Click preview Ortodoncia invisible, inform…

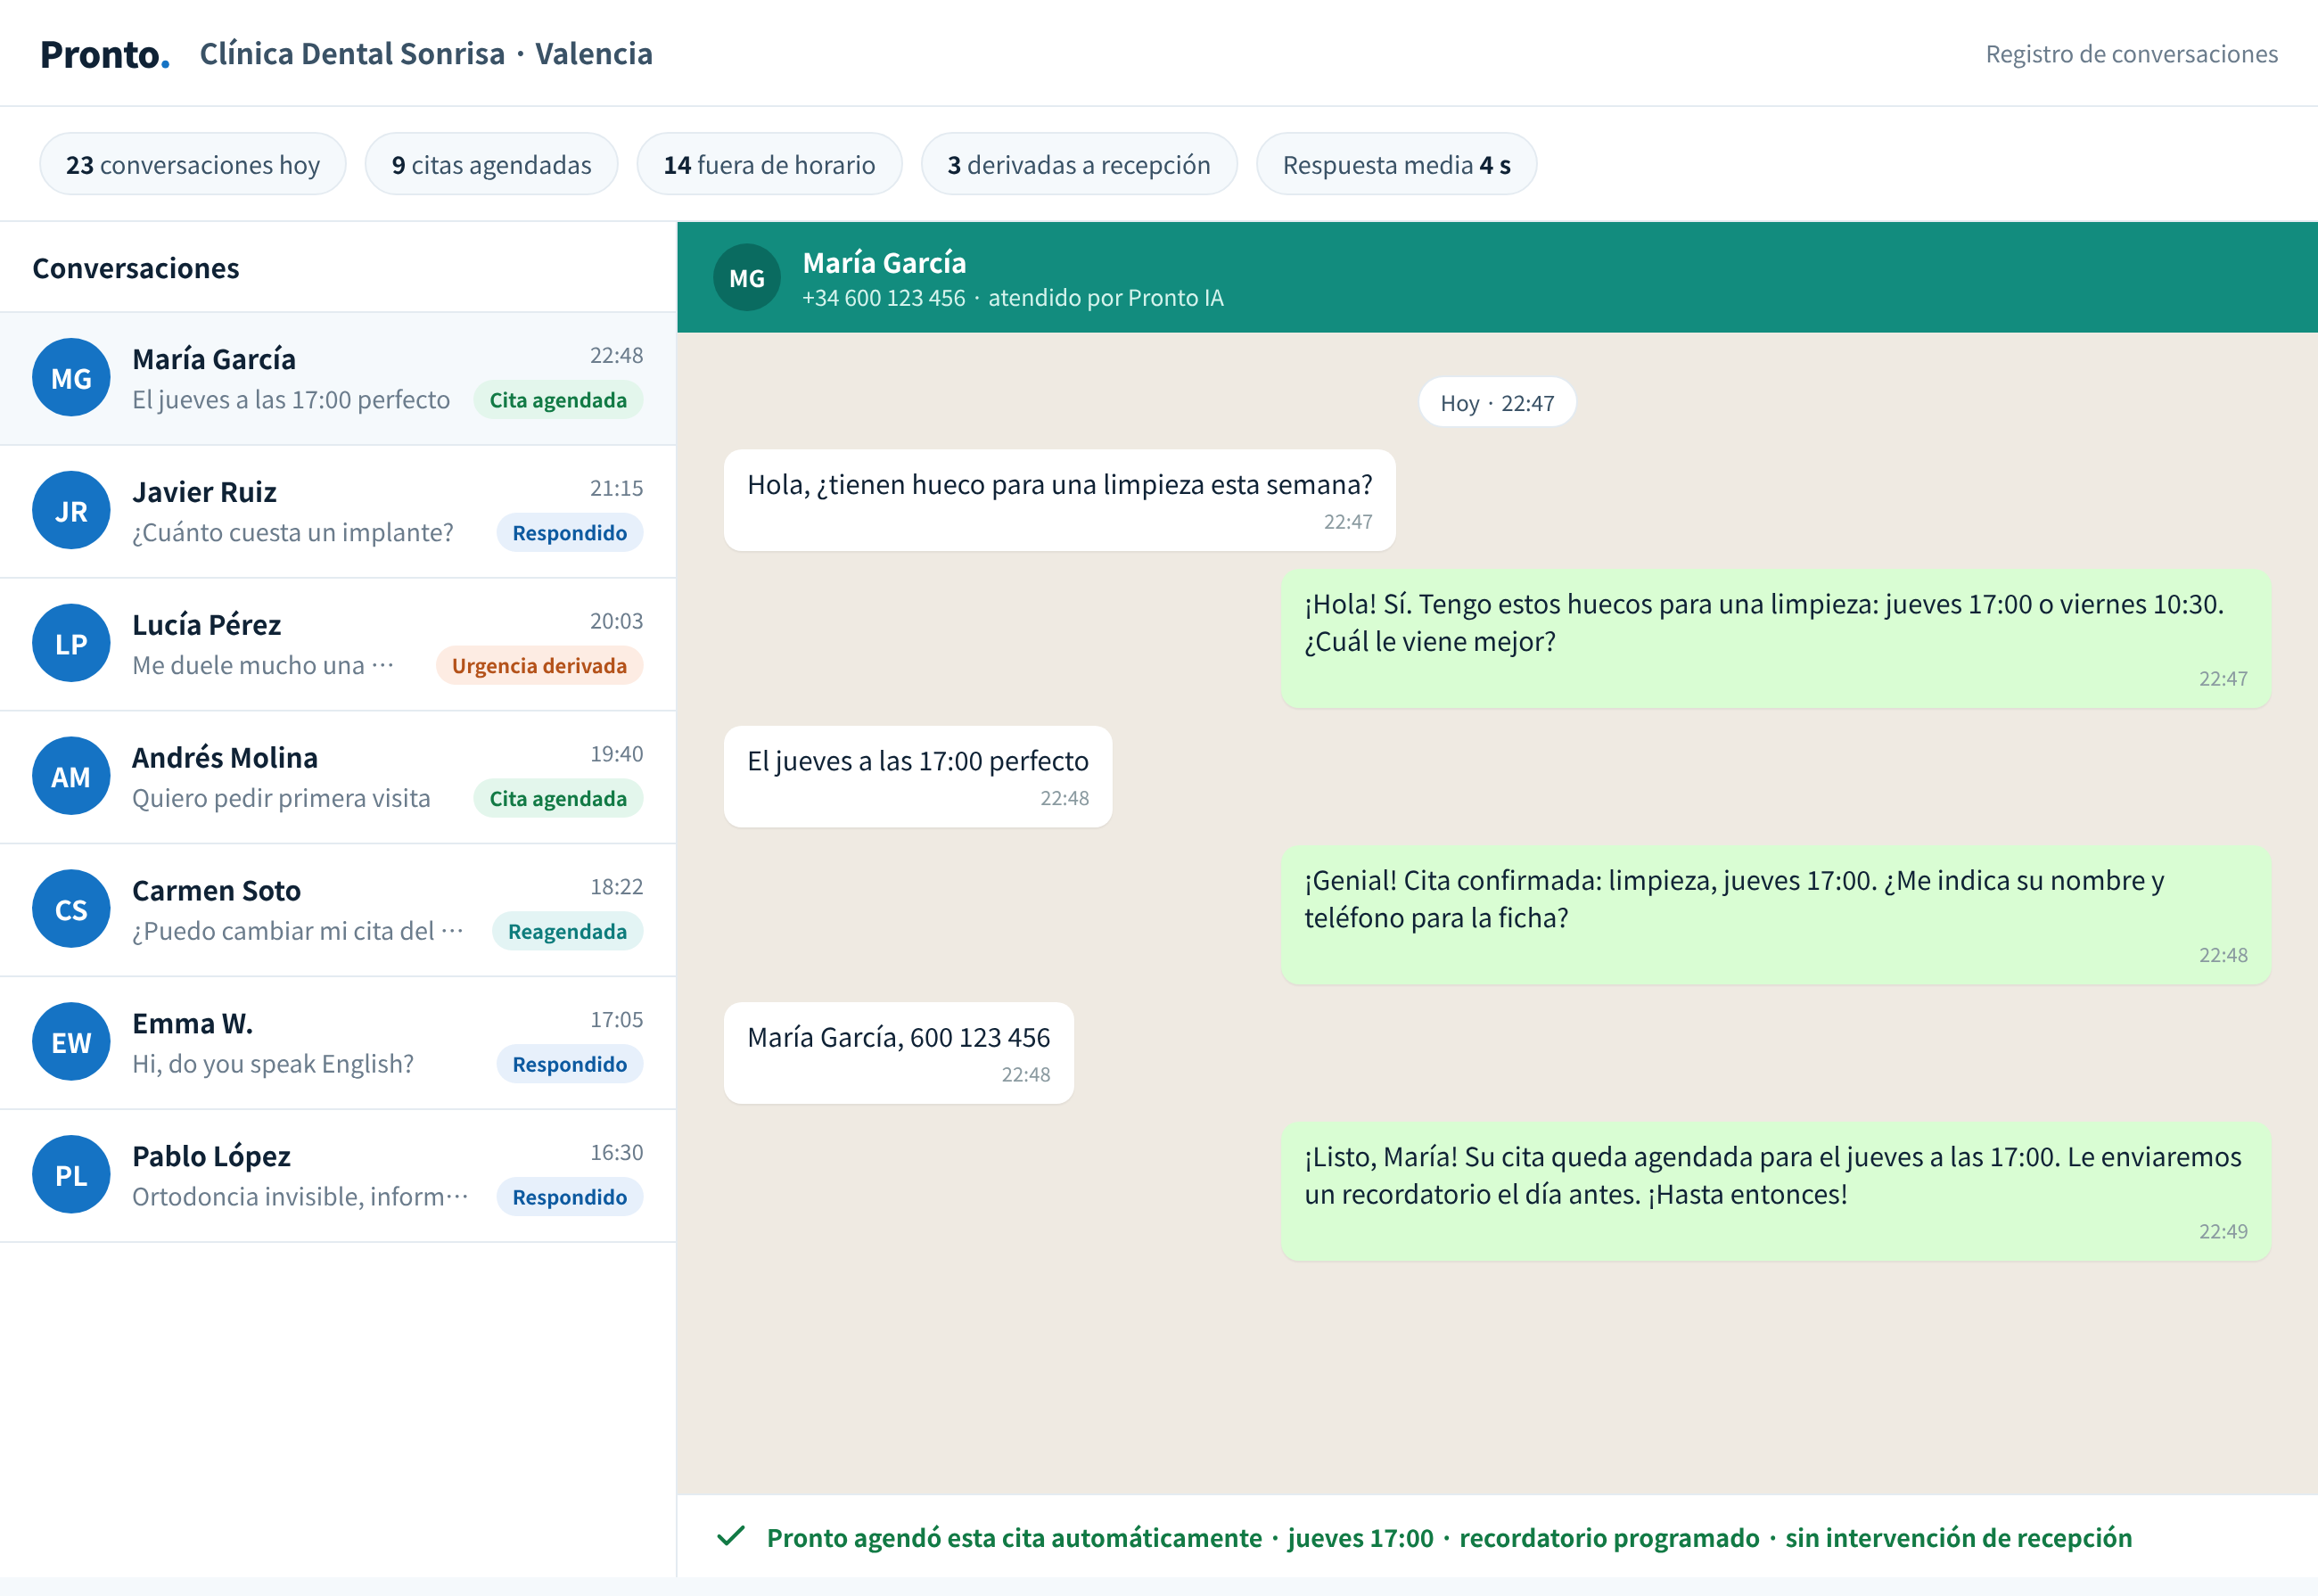pos(300,1198)
